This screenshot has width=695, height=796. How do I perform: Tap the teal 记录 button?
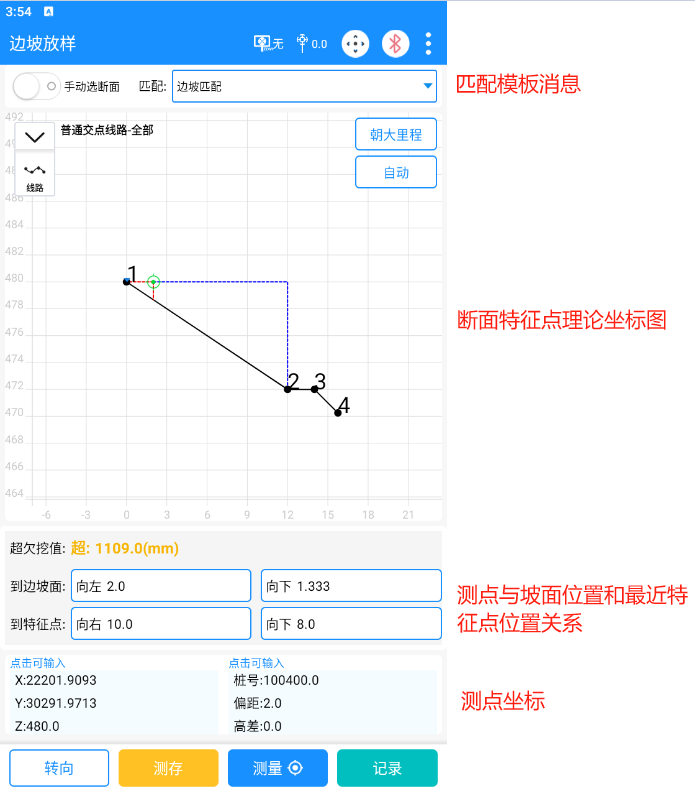(387, 768)
